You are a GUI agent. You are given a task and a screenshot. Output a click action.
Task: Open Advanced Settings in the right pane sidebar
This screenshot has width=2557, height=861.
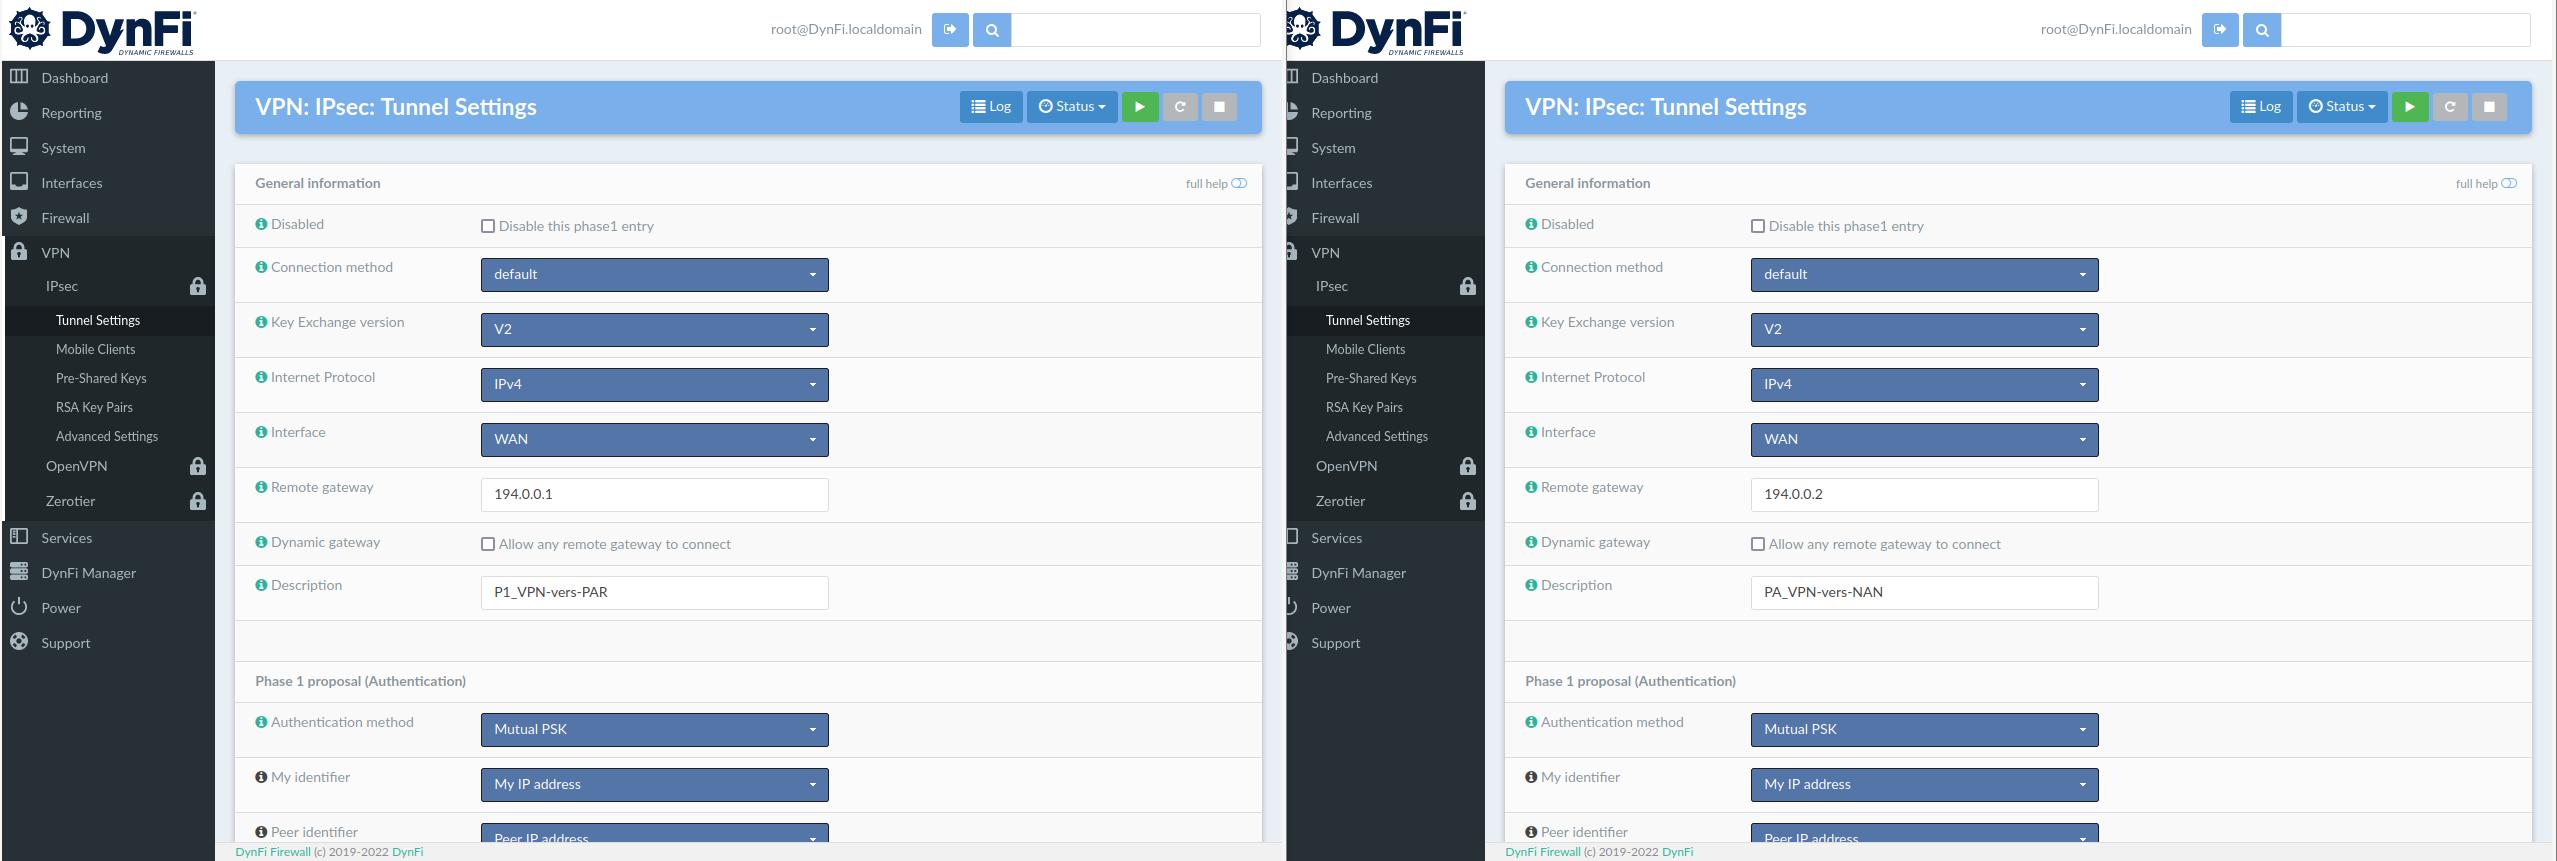pyautogui.click(x=1376, y=436)
